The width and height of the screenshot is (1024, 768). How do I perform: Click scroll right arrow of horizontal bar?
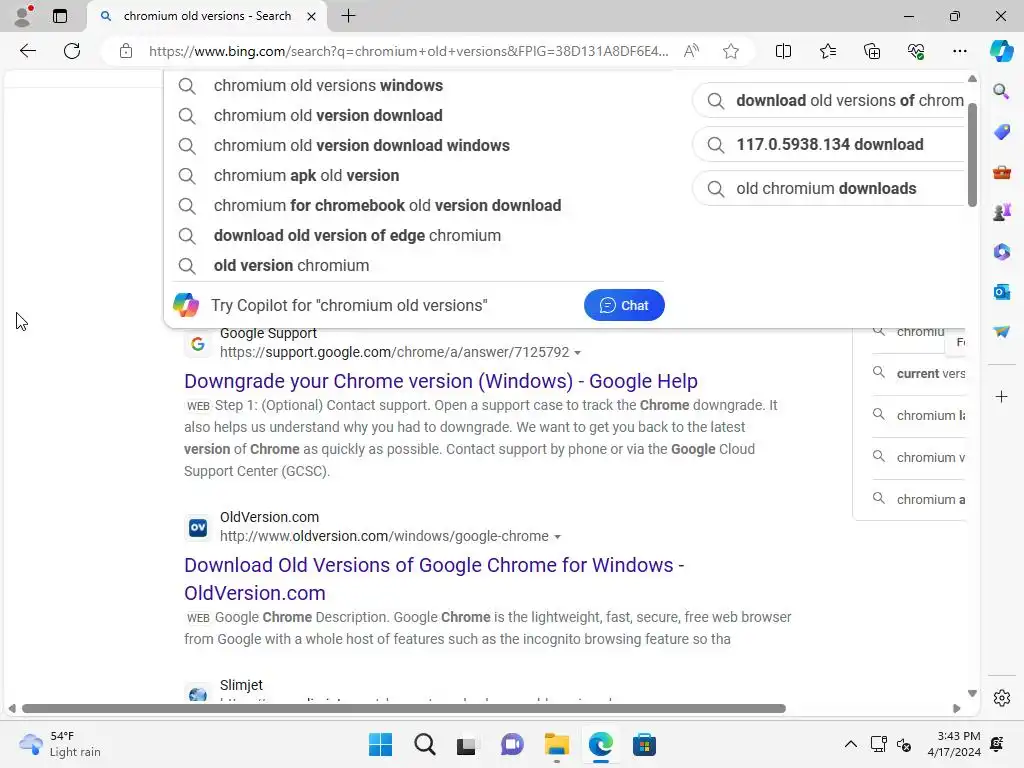(x=957, y=709)
